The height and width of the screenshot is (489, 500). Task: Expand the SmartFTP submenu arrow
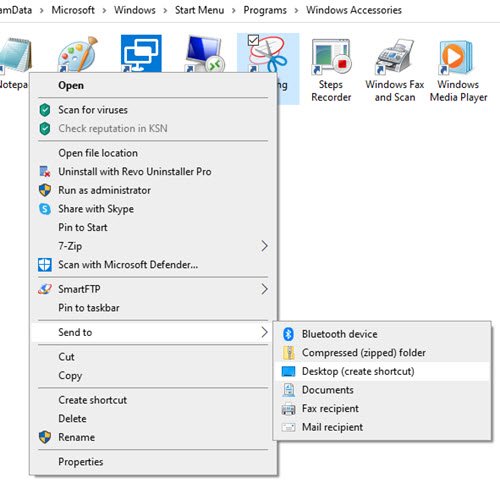264,289
